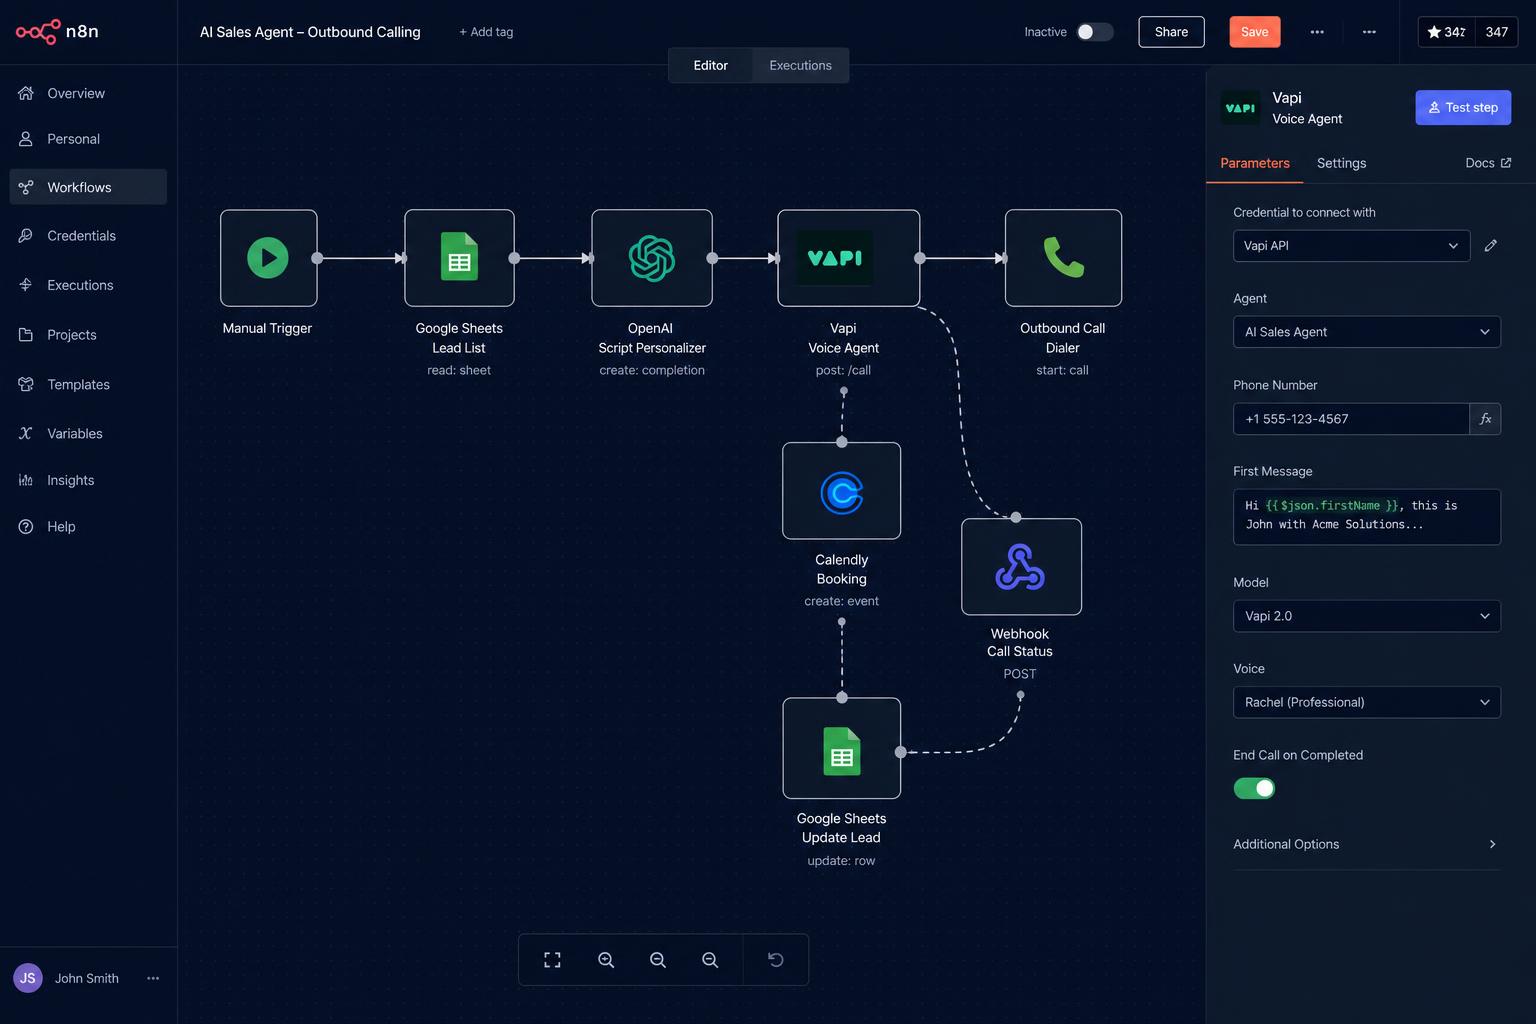This screenshot has width=1536, height=1024.
Task: Open the Agent dropdown showing AI Sales Agent
Action: (1367, 332)
